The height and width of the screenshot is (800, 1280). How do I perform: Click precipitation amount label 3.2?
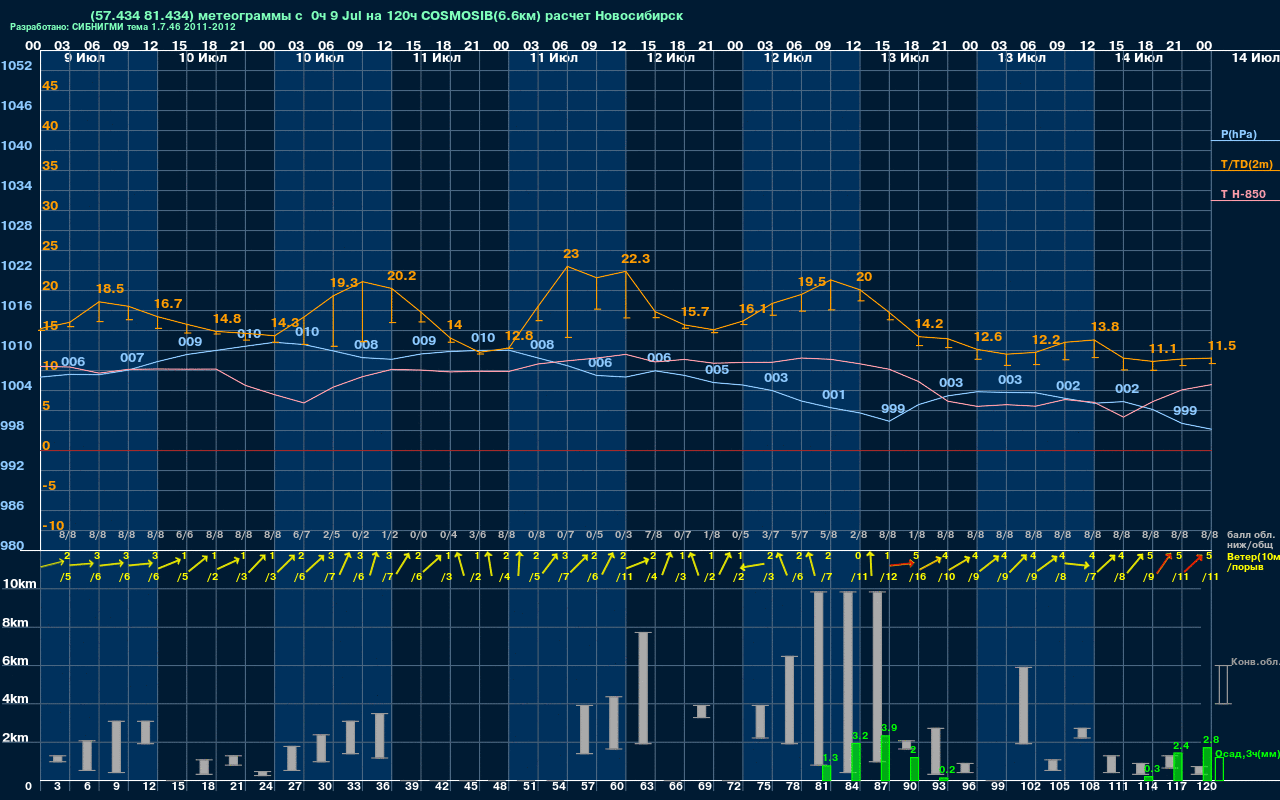pos(859,735)
